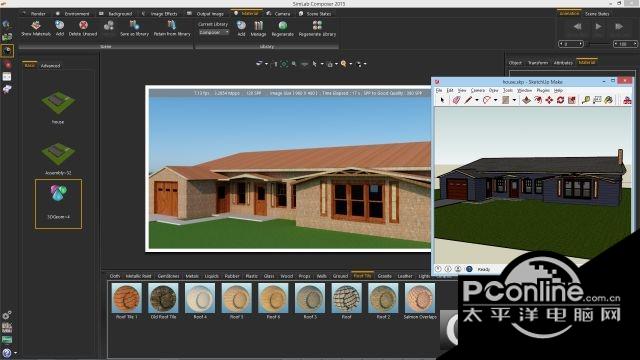Choose the Roof 4 material

pyautogui.click(x=200, y=298)
